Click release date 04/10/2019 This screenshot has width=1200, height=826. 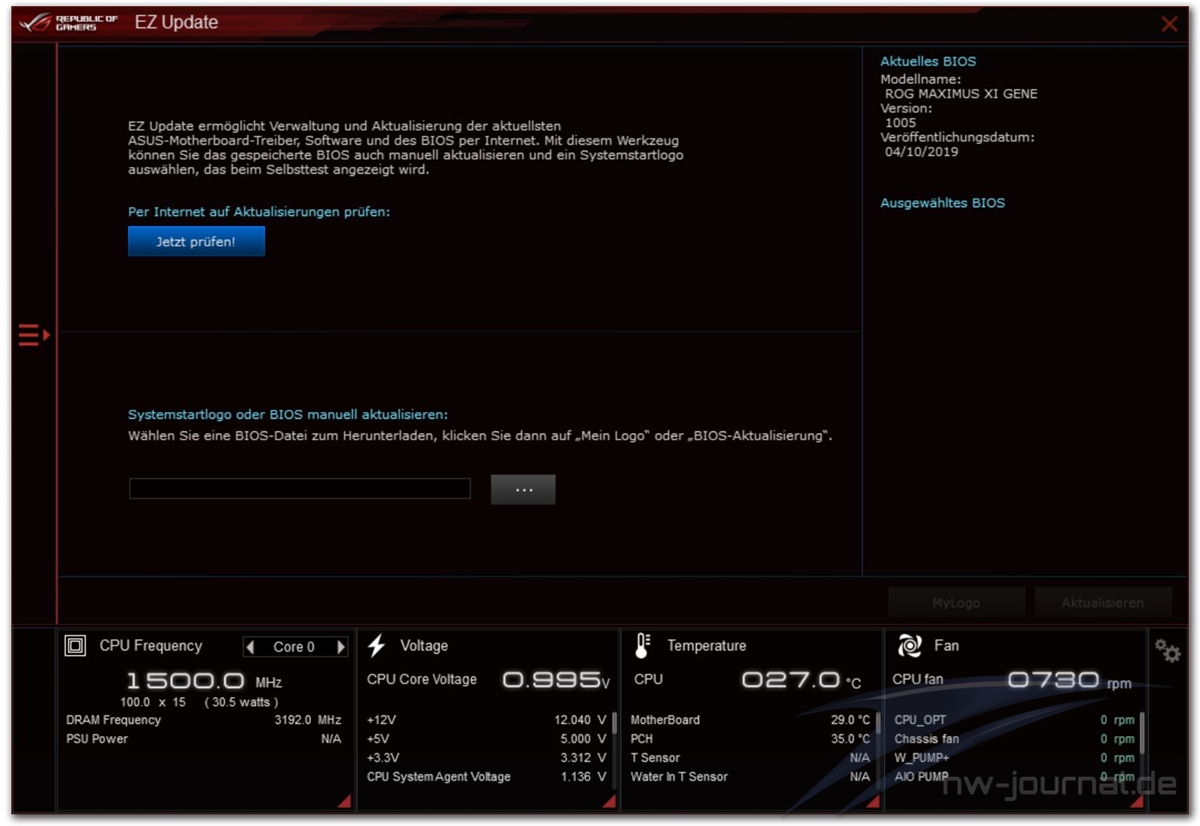pyautogui.click(x=922, y=152)
